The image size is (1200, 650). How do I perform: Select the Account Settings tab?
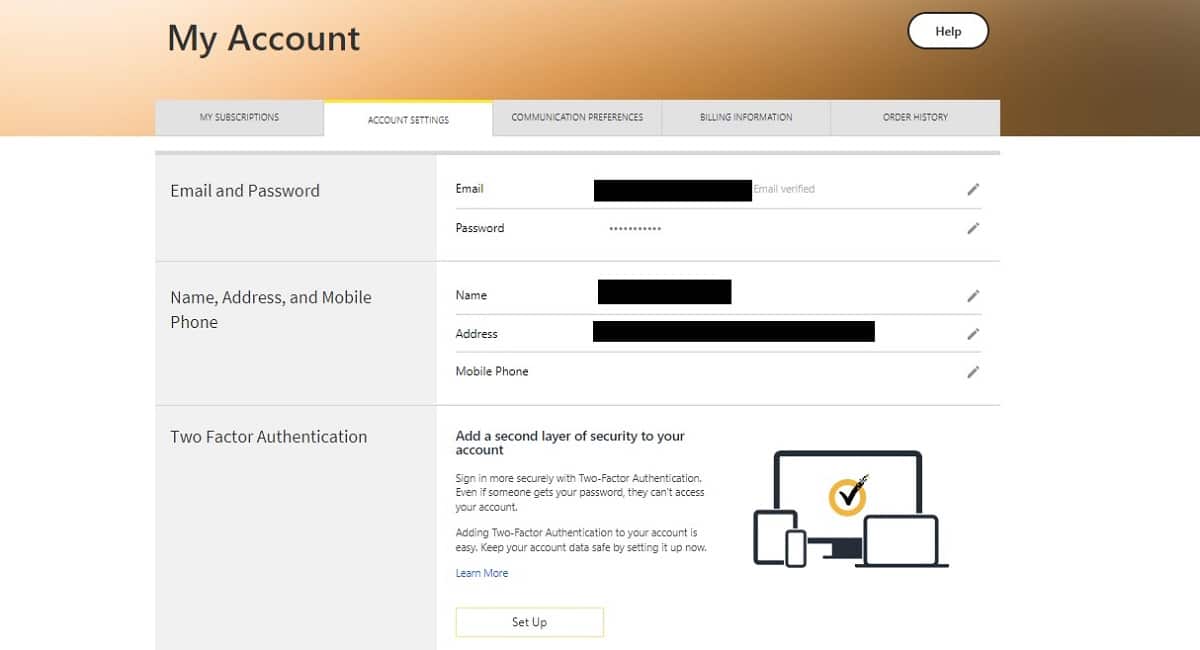coord(408,120)
